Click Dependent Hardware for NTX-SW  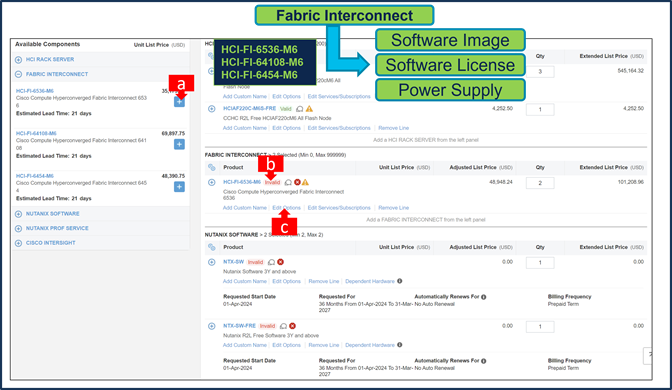[x=370, y=282]
